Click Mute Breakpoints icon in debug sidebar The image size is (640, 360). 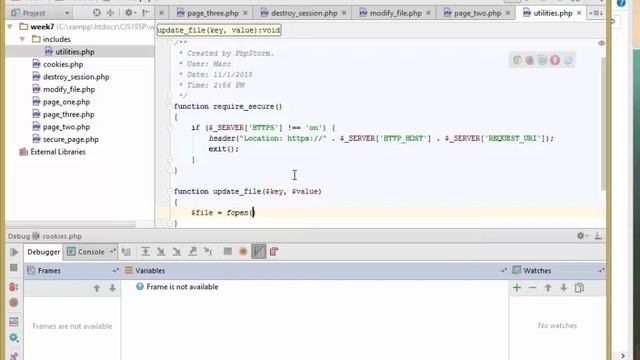click(x=13, y=303)
